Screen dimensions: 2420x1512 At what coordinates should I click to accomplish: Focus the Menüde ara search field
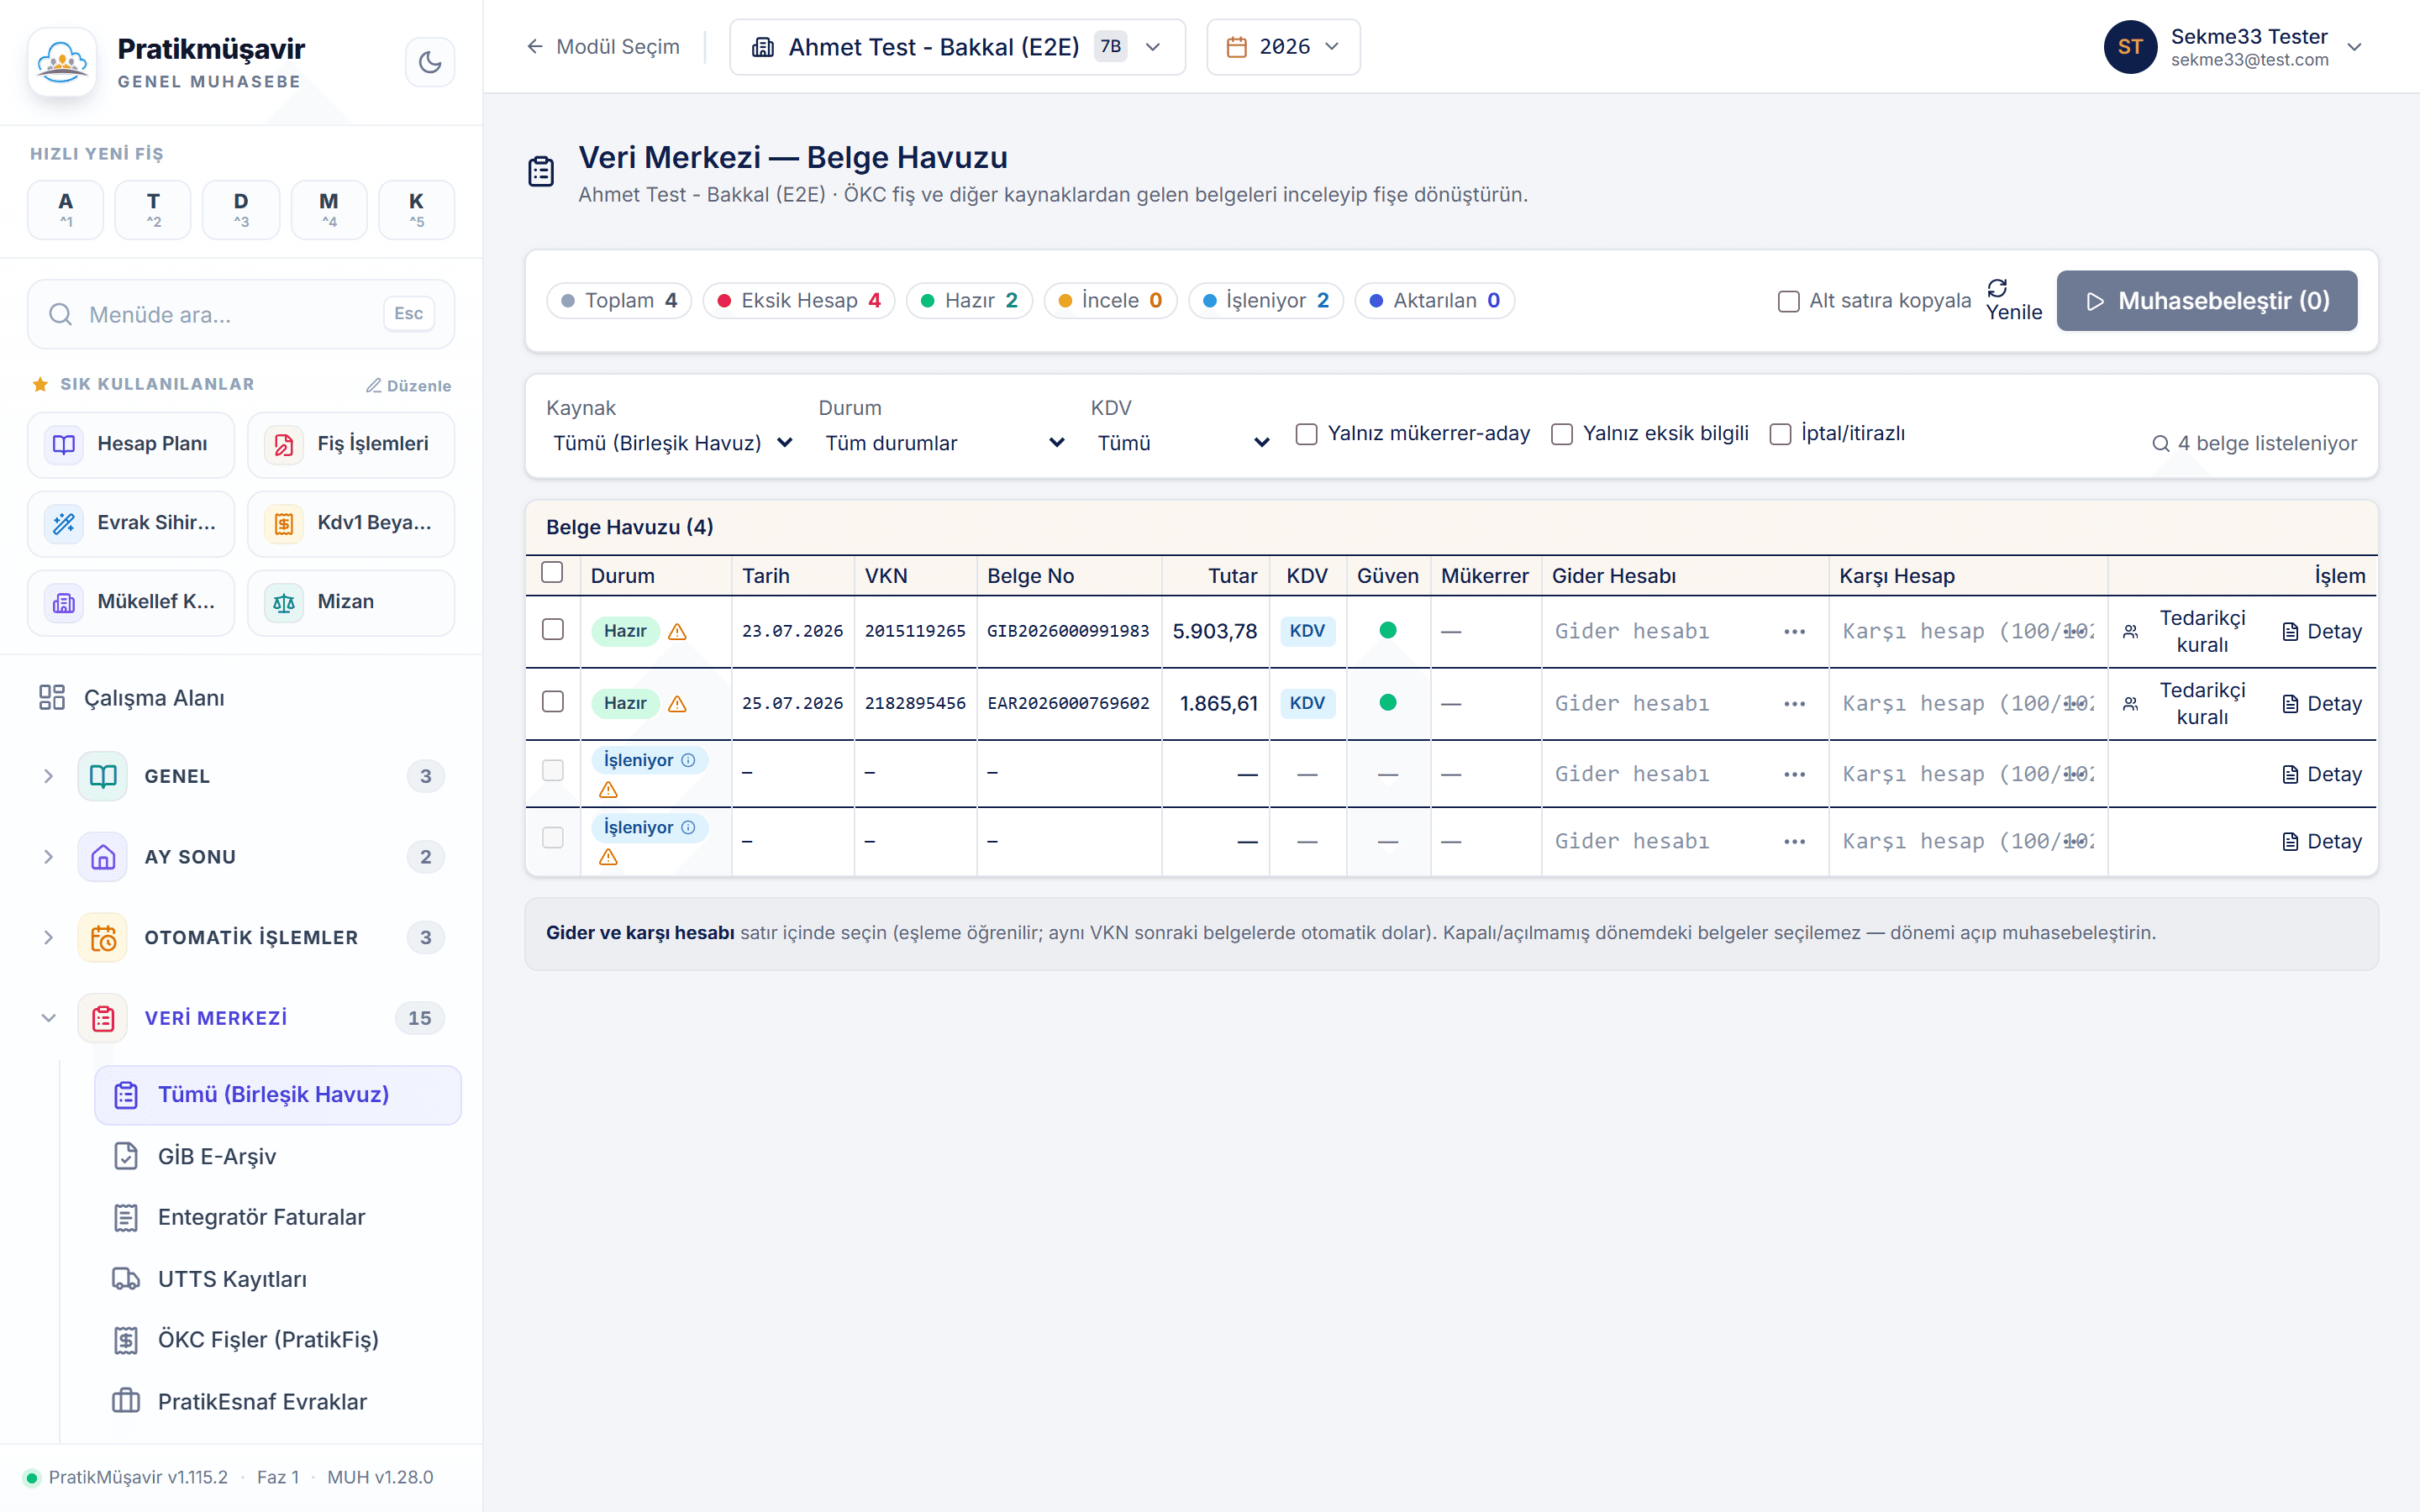pyautogui.click(x=240, y=314)
